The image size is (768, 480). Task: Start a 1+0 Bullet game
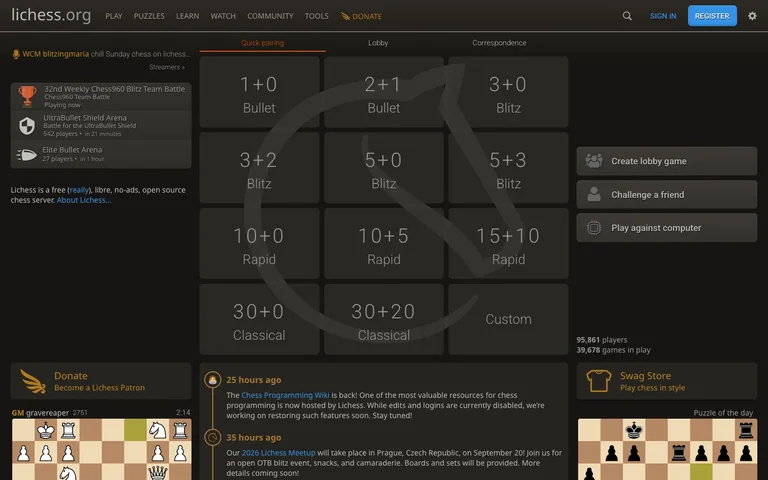coord(259,92)
